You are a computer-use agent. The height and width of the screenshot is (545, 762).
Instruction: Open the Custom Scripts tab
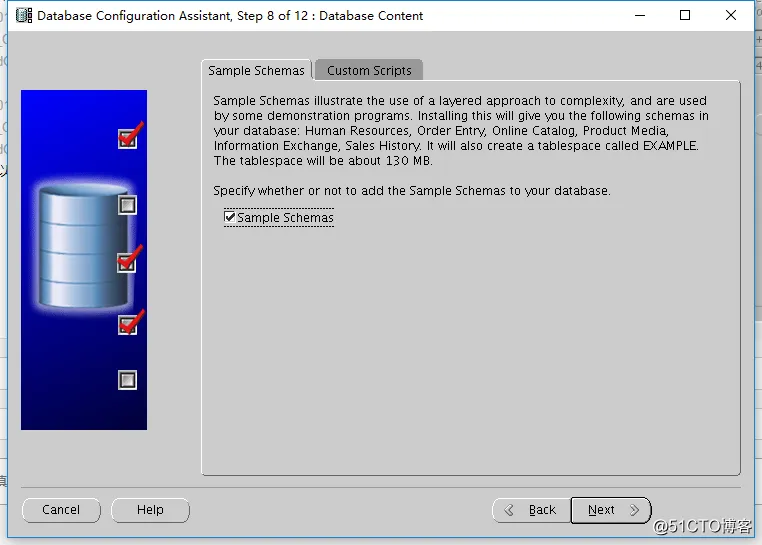pyautogui.click(x=369, y=70)
